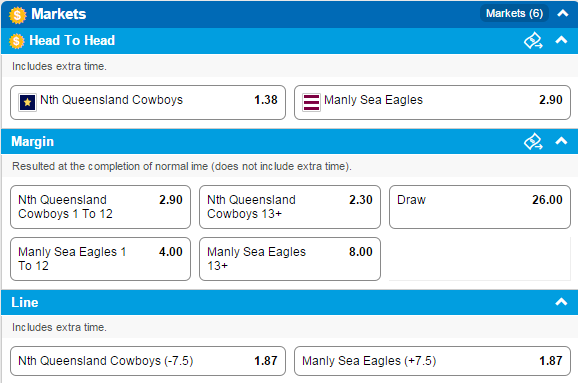Screen dimensions: 578x383
Task: Pick Nth Queensland Cowboys 13+ margin
Action: [290, 207]
